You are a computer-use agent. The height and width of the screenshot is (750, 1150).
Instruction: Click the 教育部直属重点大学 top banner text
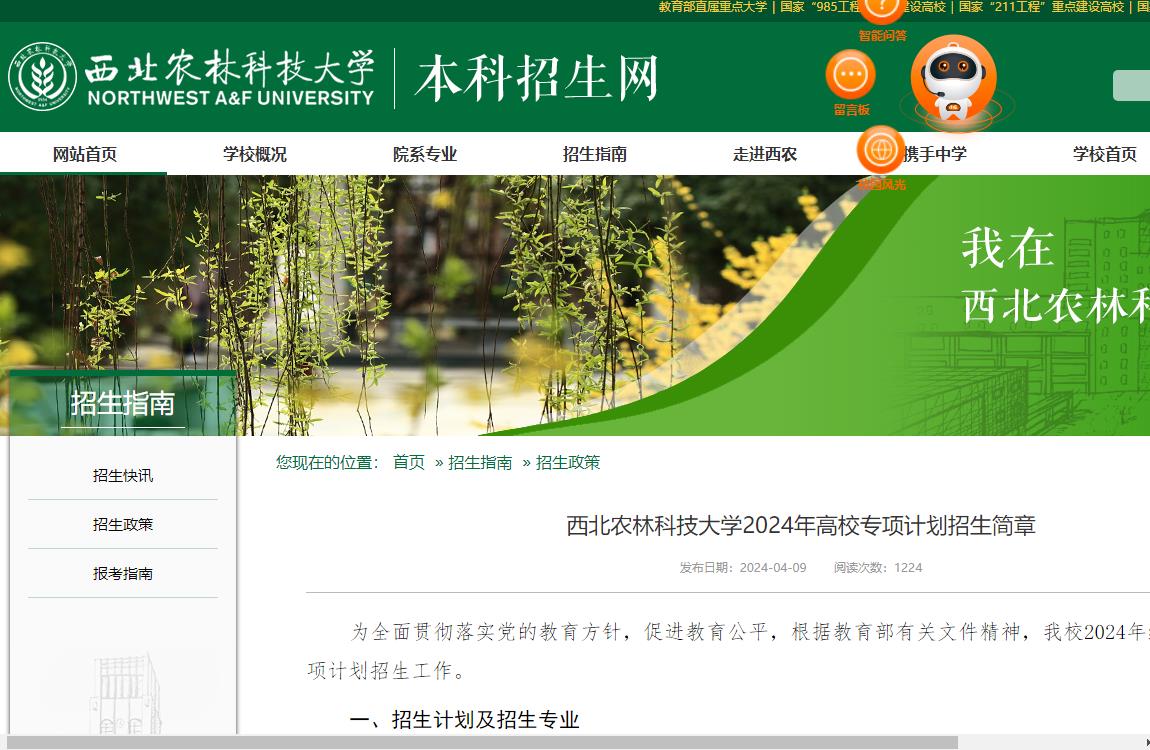click(712, 7)
